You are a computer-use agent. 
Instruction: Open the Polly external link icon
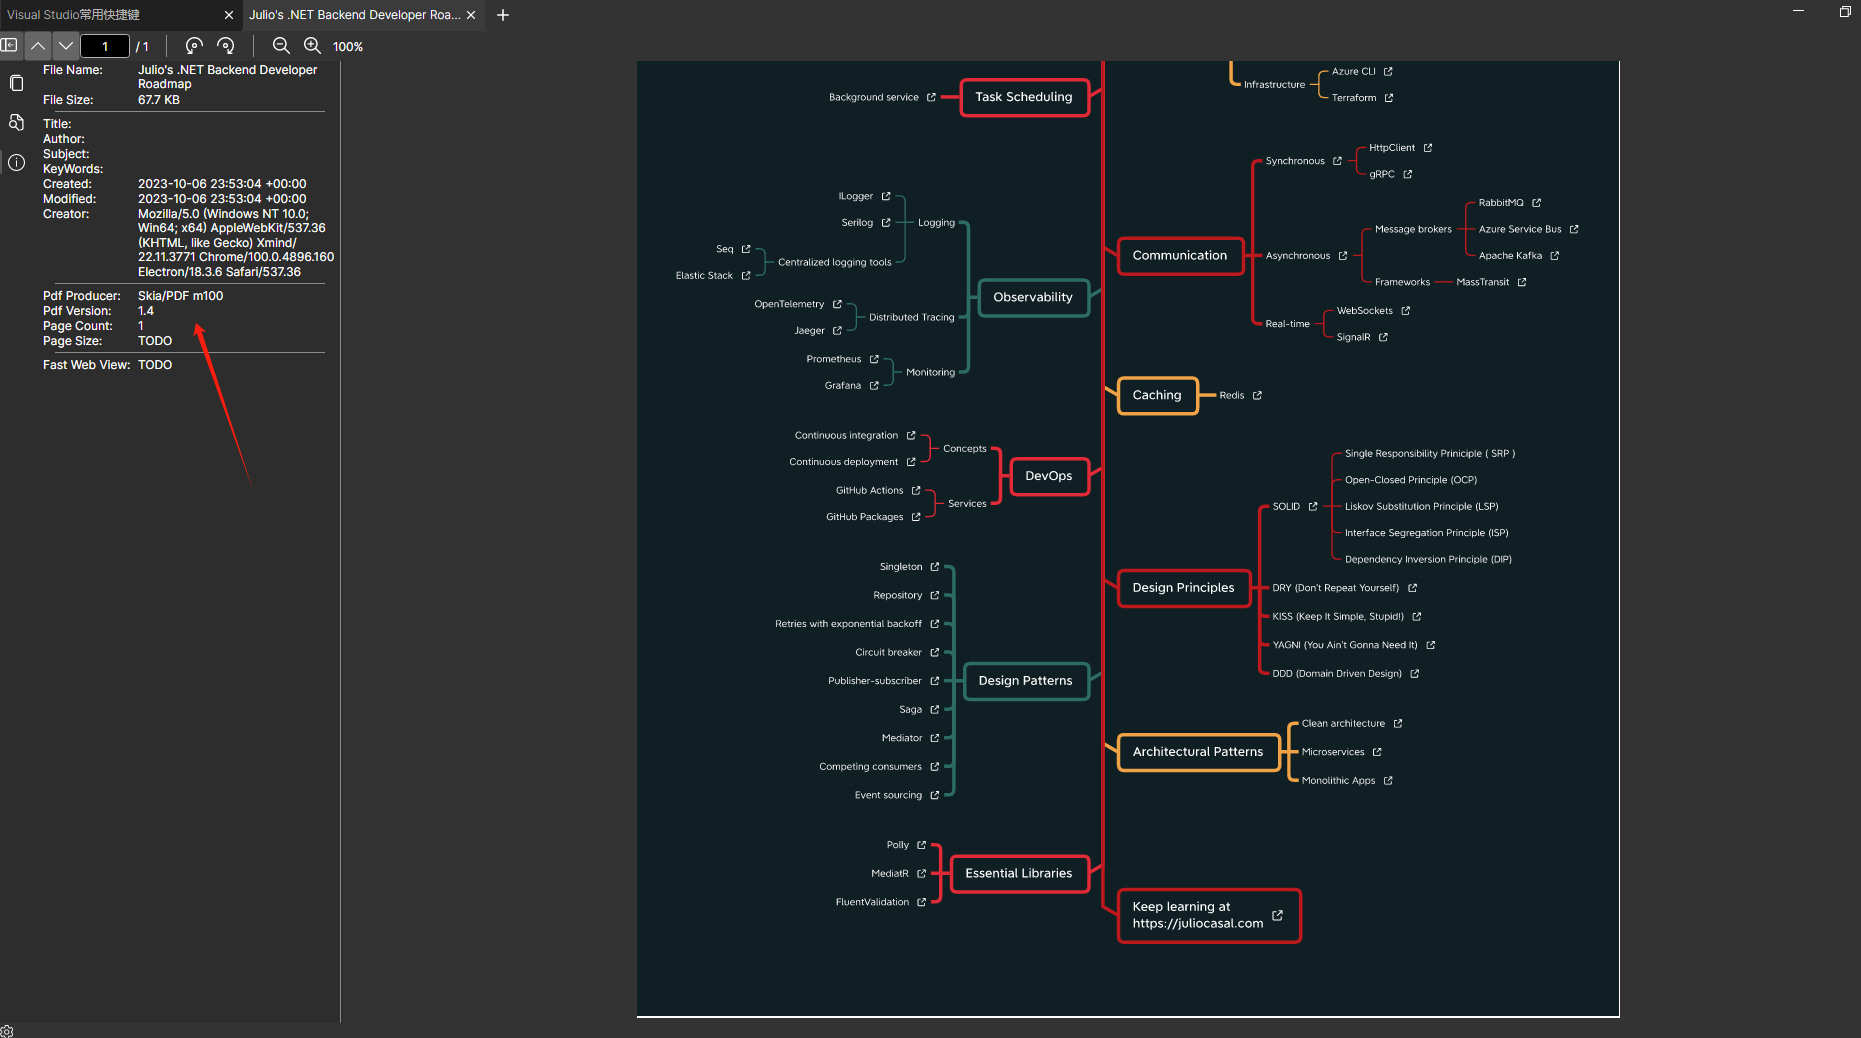click(x=922, y=845)
